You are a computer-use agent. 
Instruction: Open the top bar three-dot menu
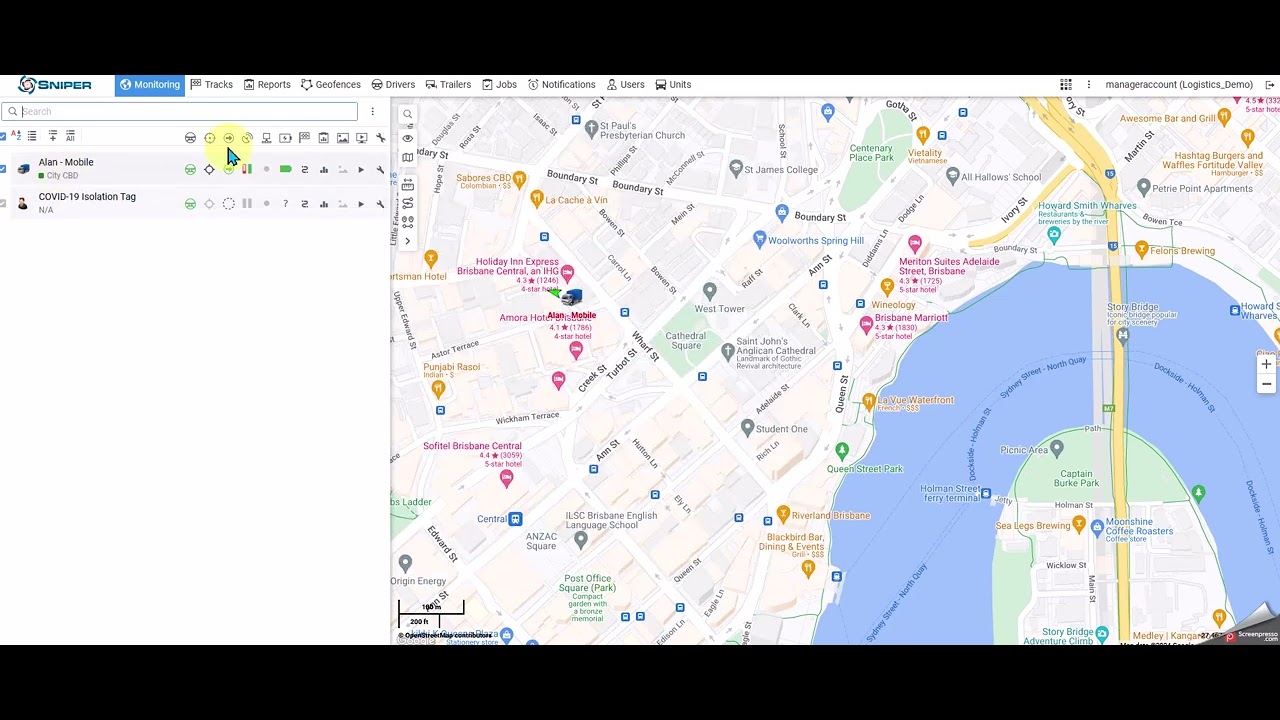point(1089,85)
